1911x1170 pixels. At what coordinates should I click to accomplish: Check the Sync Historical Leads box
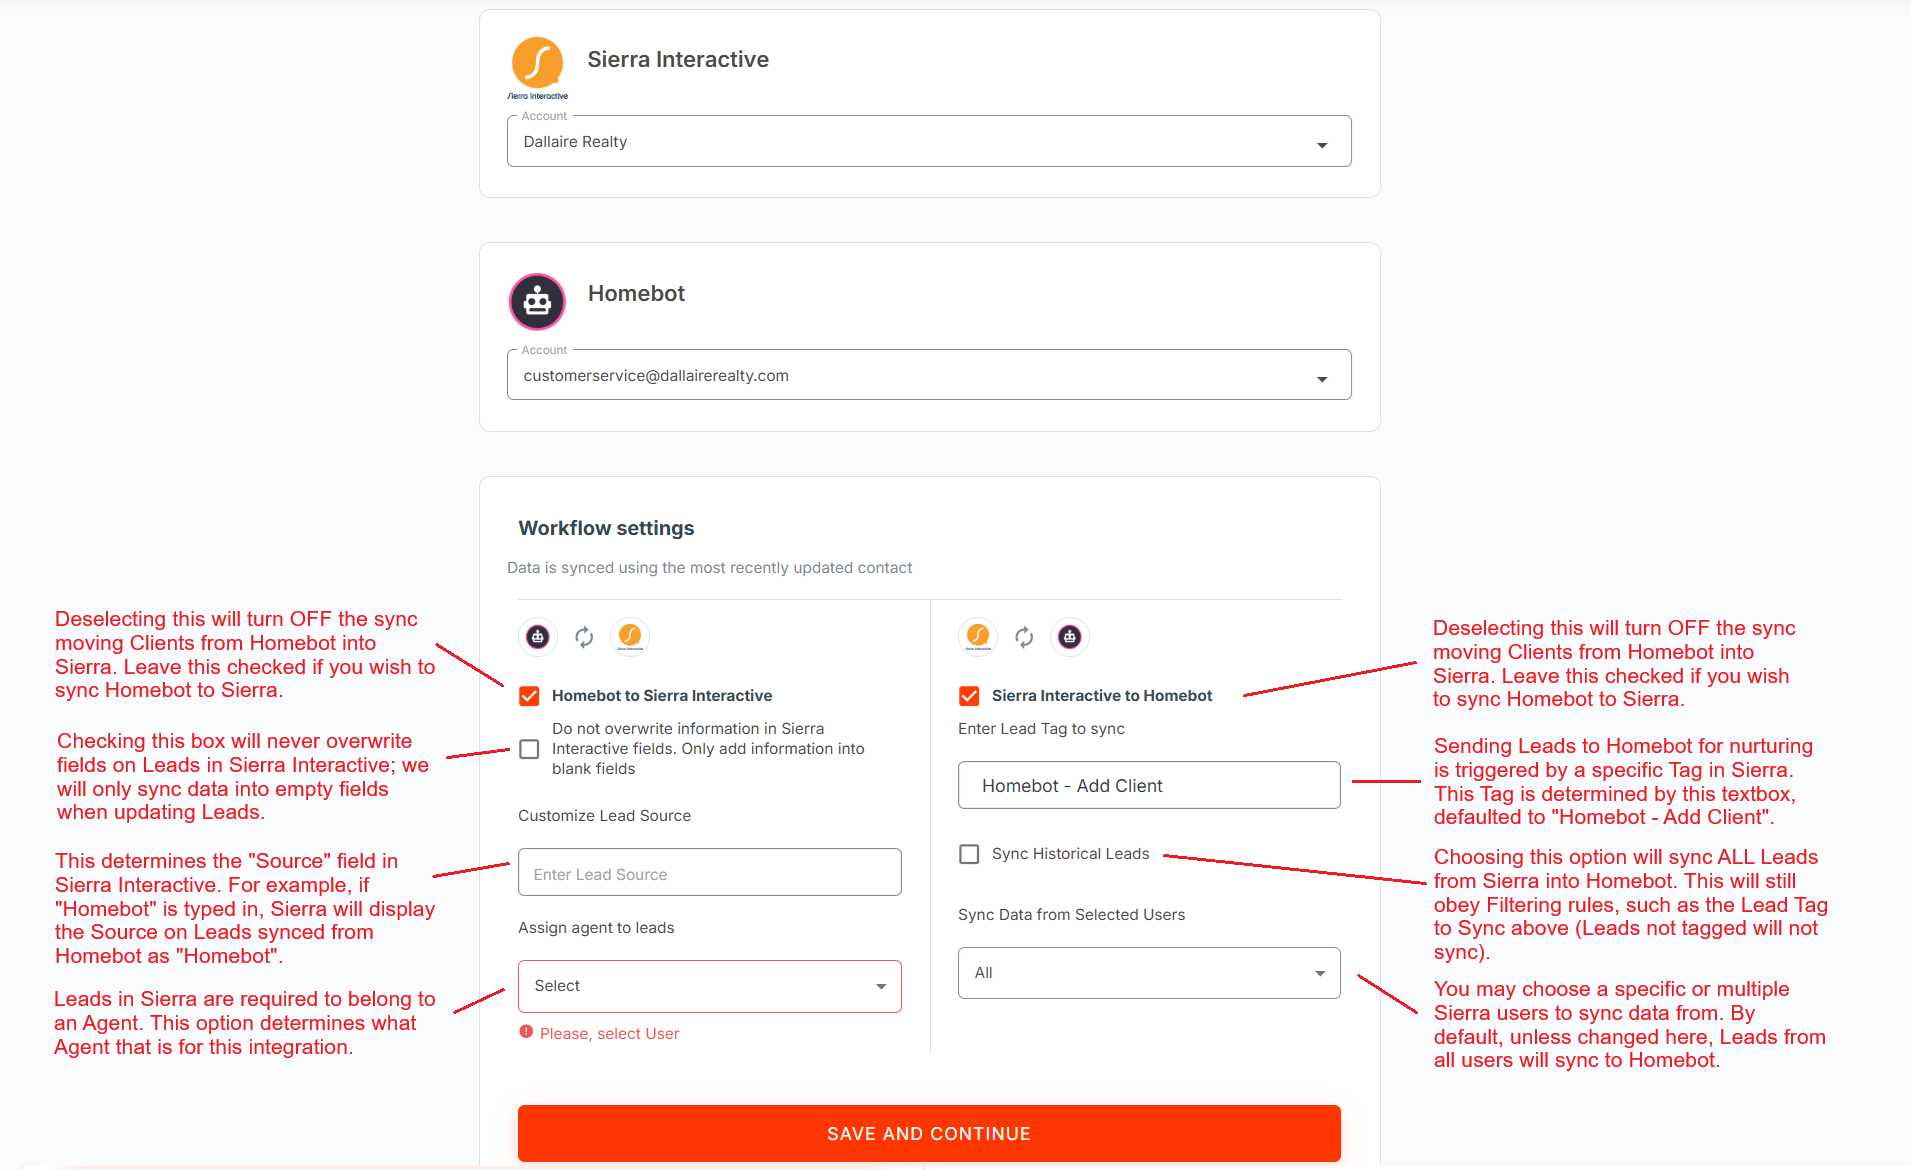pos(969,854)
